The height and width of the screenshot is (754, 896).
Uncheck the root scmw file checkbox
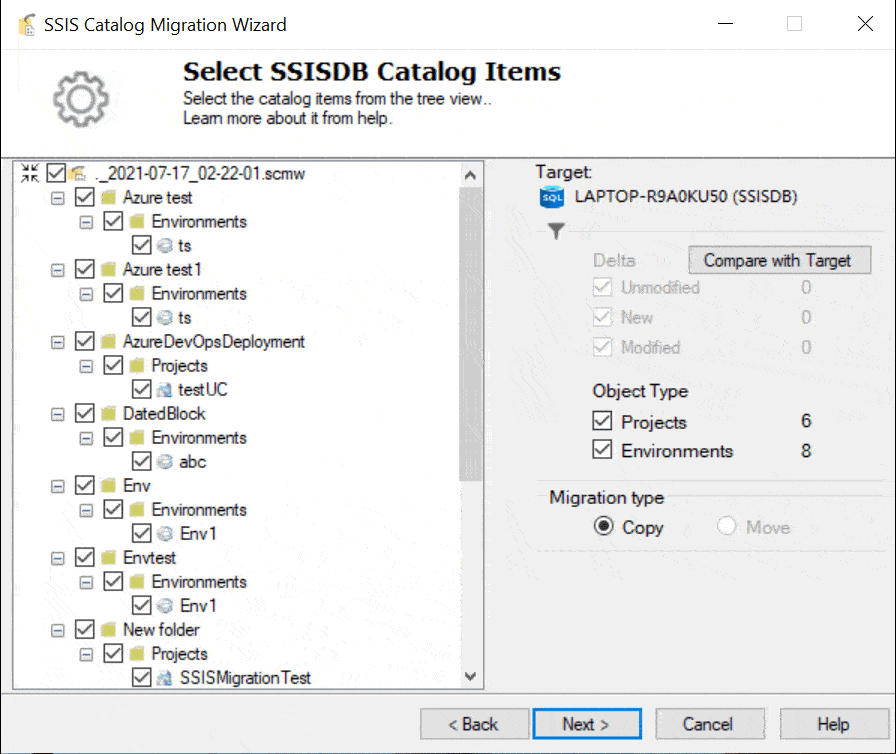point(56,173)
